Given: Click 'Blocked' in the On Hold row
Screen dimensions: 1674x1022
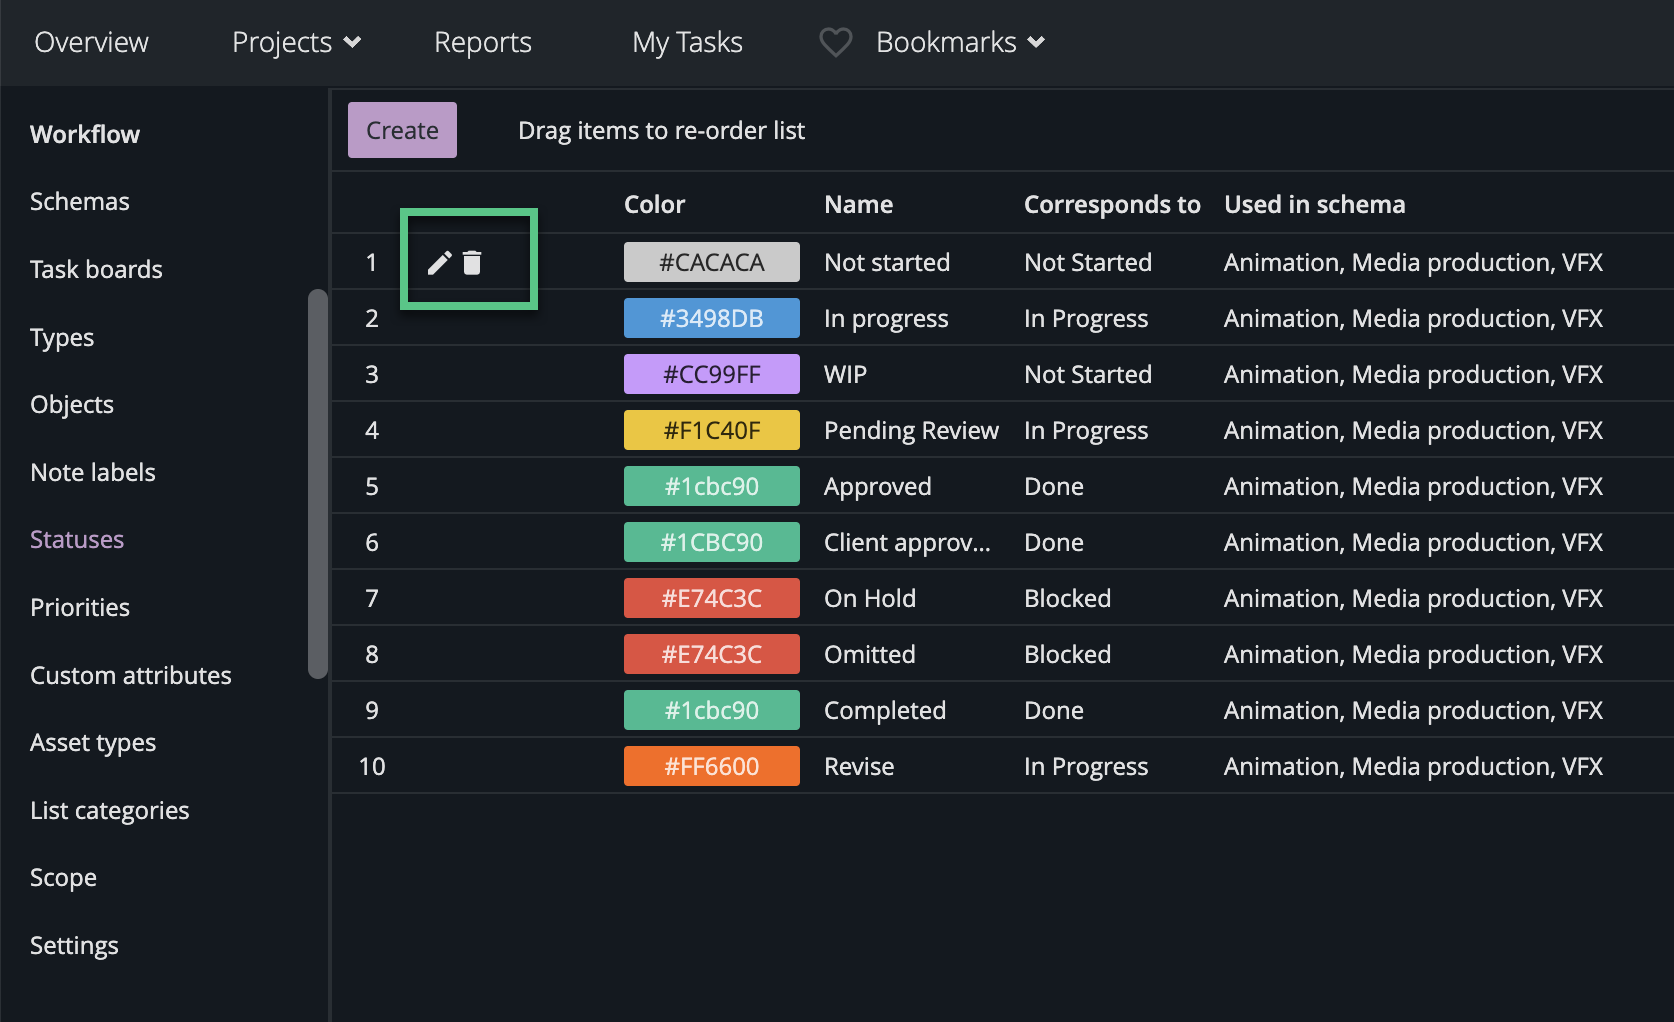Looking at the screenshot, I should pos(1068,598).
